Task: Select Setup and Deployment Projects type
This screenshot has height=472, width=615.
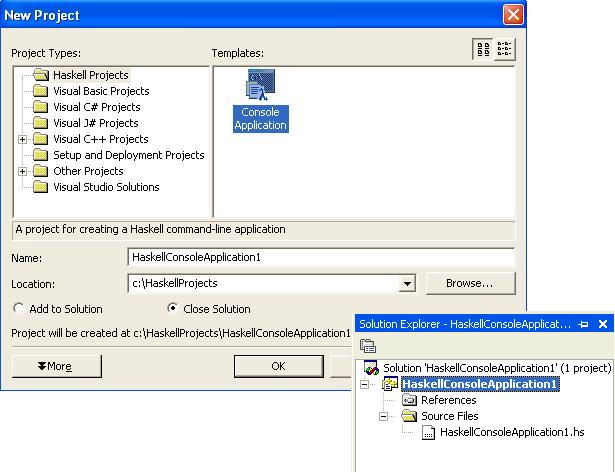Action: point(129,155)
